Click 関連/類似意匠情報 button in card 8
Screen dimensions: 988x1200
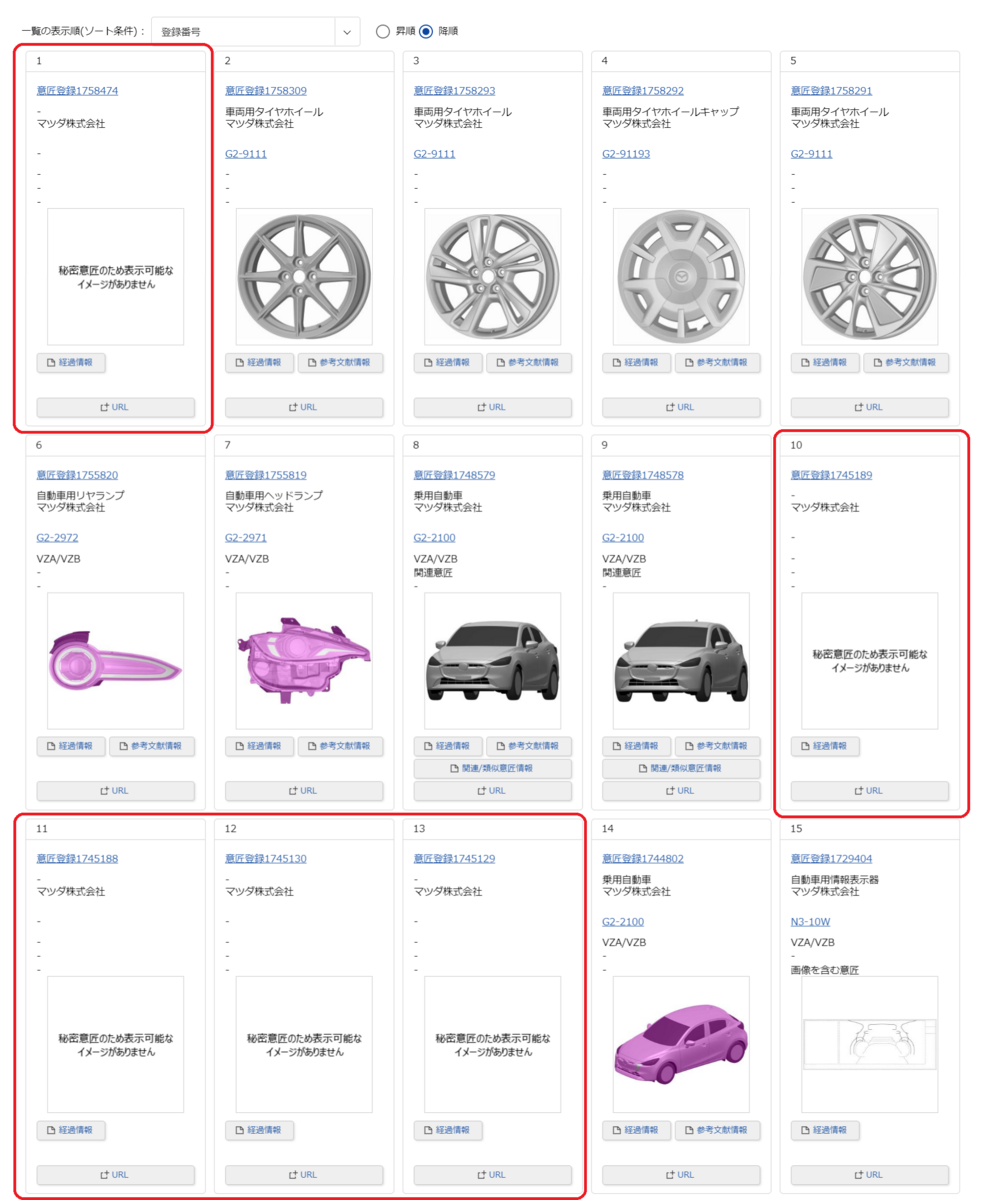tap(493, 769)
